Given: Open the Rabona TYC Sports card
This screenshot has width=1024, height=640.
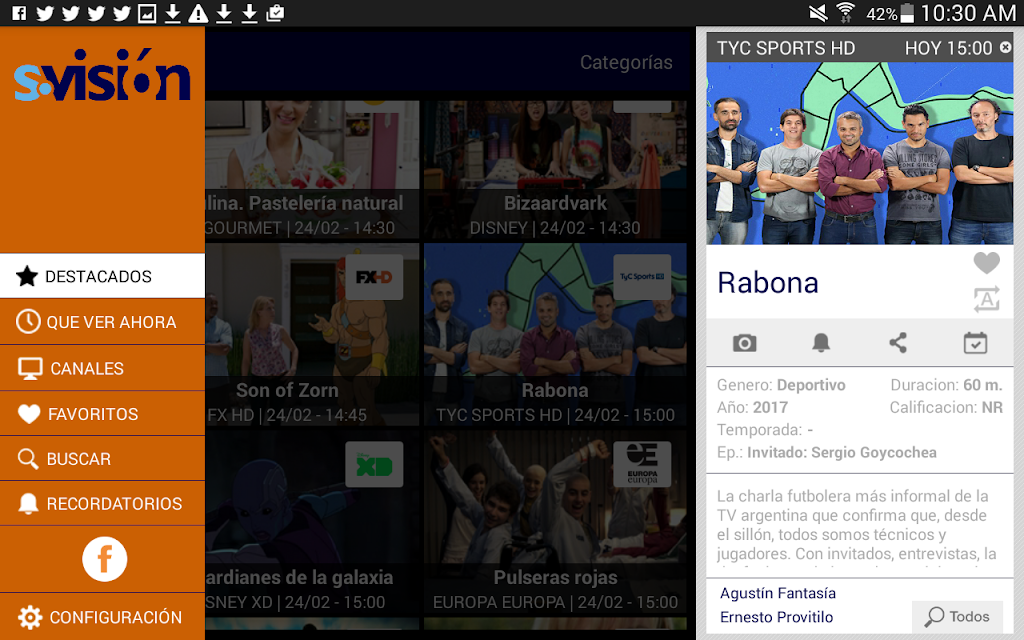Looking at the screenshot, I should 555,334.
